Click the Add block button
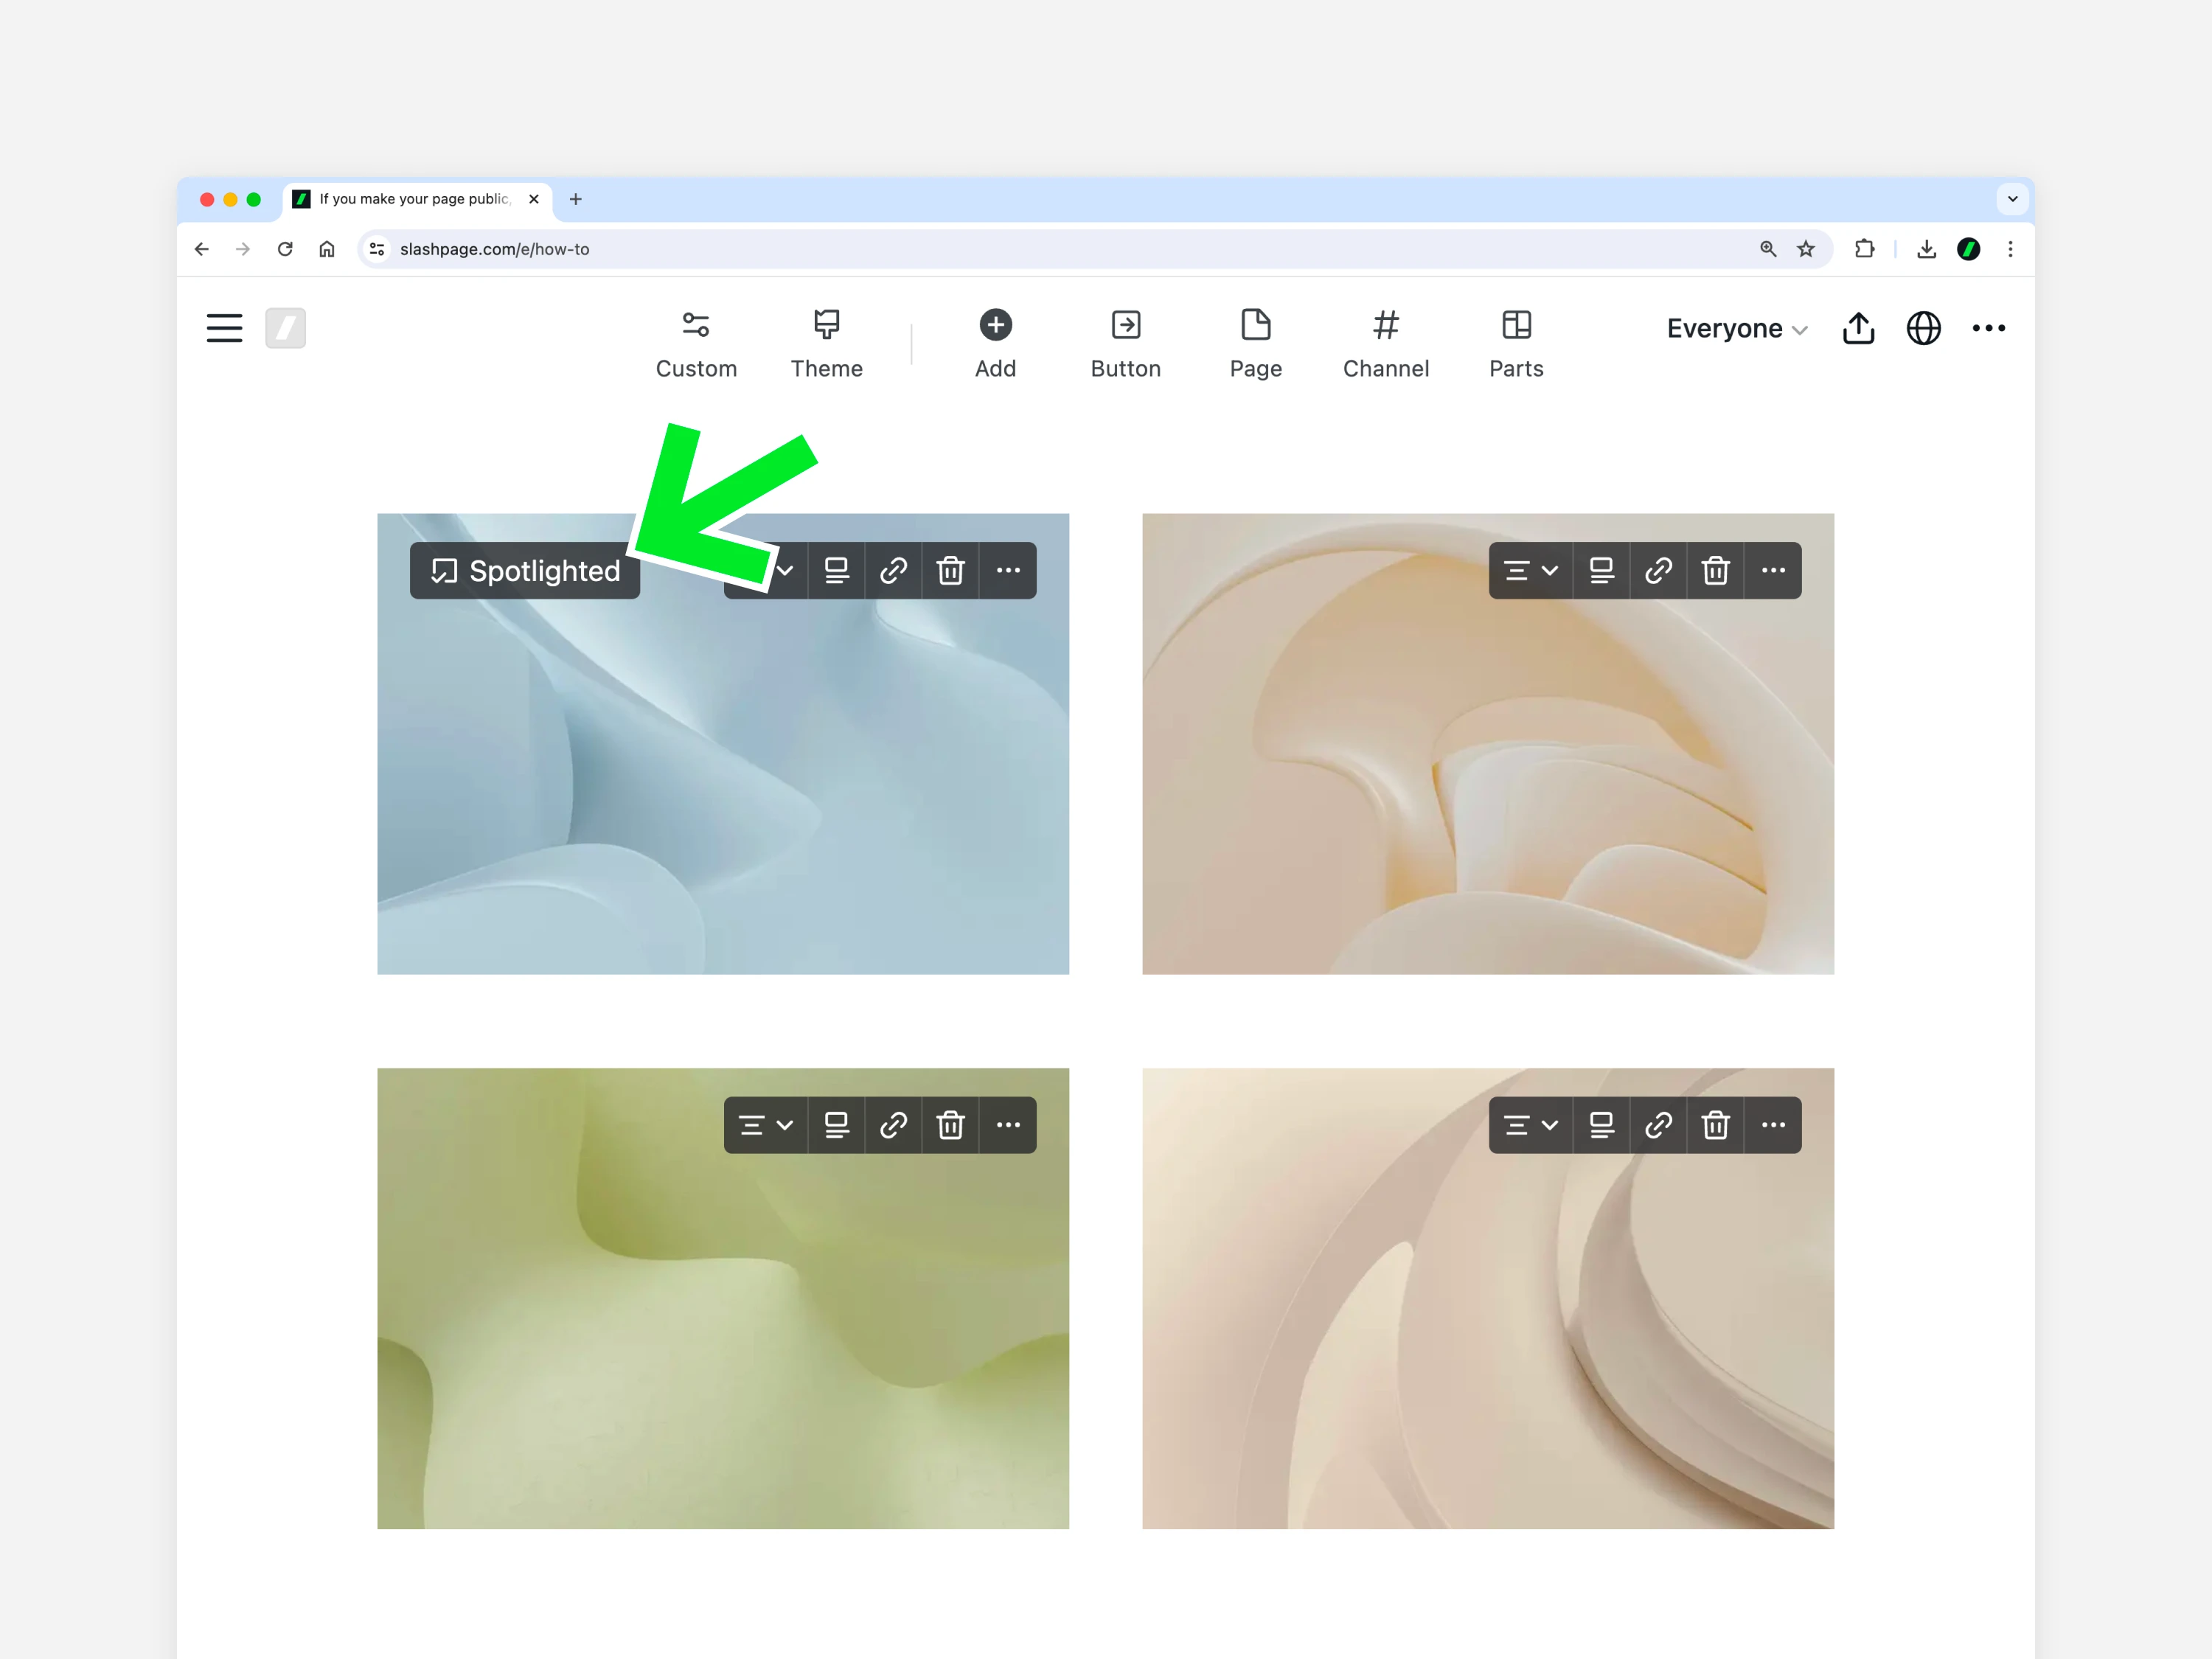 click(x=995, y=344)
